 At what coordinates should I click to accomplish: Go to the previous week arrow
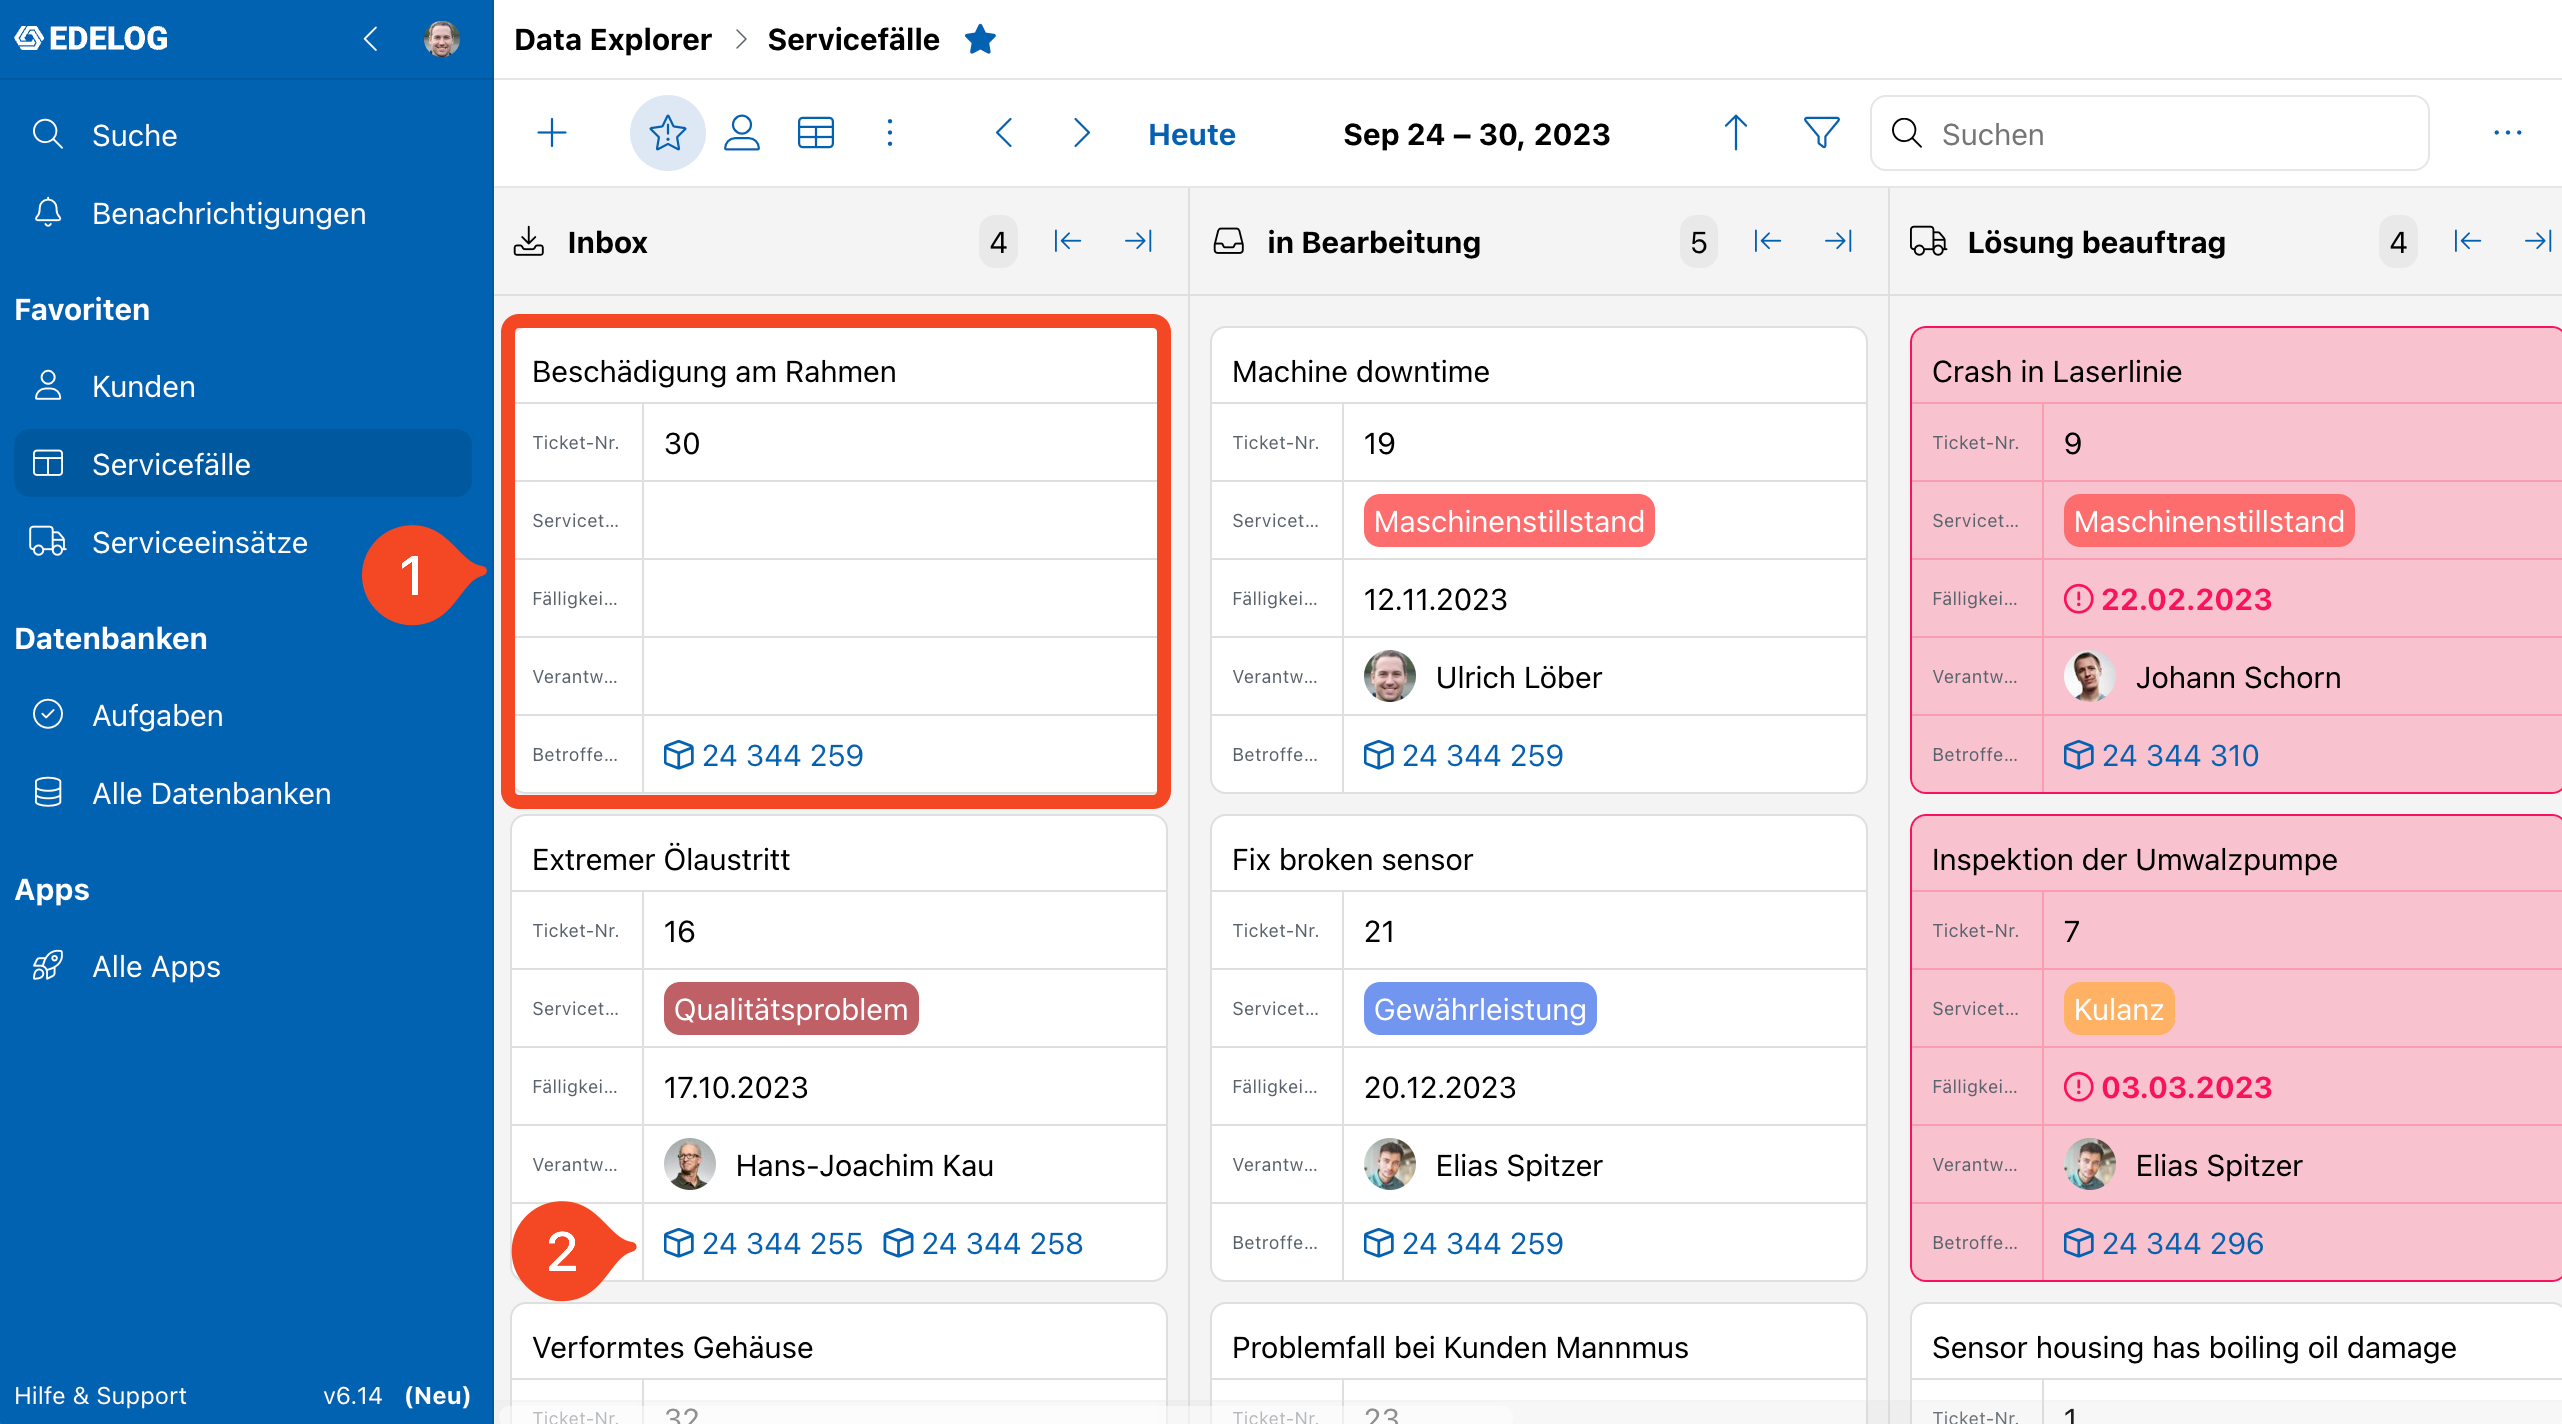(1005, 133)
